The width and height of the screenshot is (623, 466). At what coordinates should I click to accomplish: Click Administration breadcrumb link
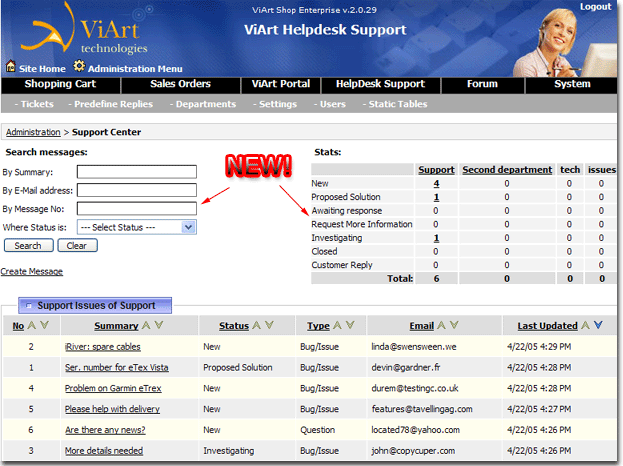tap(33, 132)
